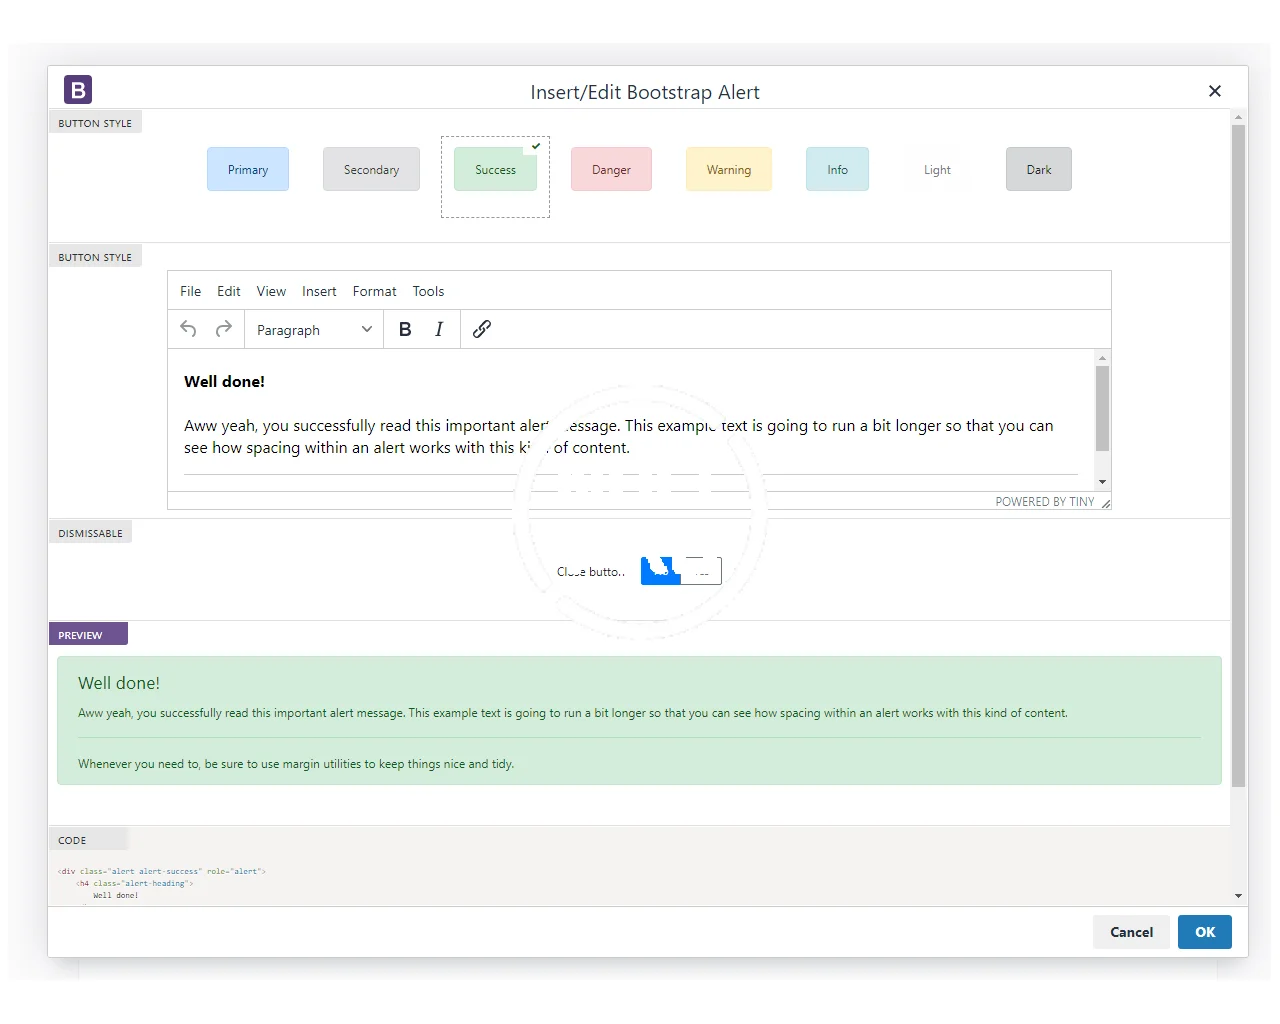Viewport: 1280px width, 1024px height.
Task: Toggle bold formatting in the editor
Action: coord(405,329)
